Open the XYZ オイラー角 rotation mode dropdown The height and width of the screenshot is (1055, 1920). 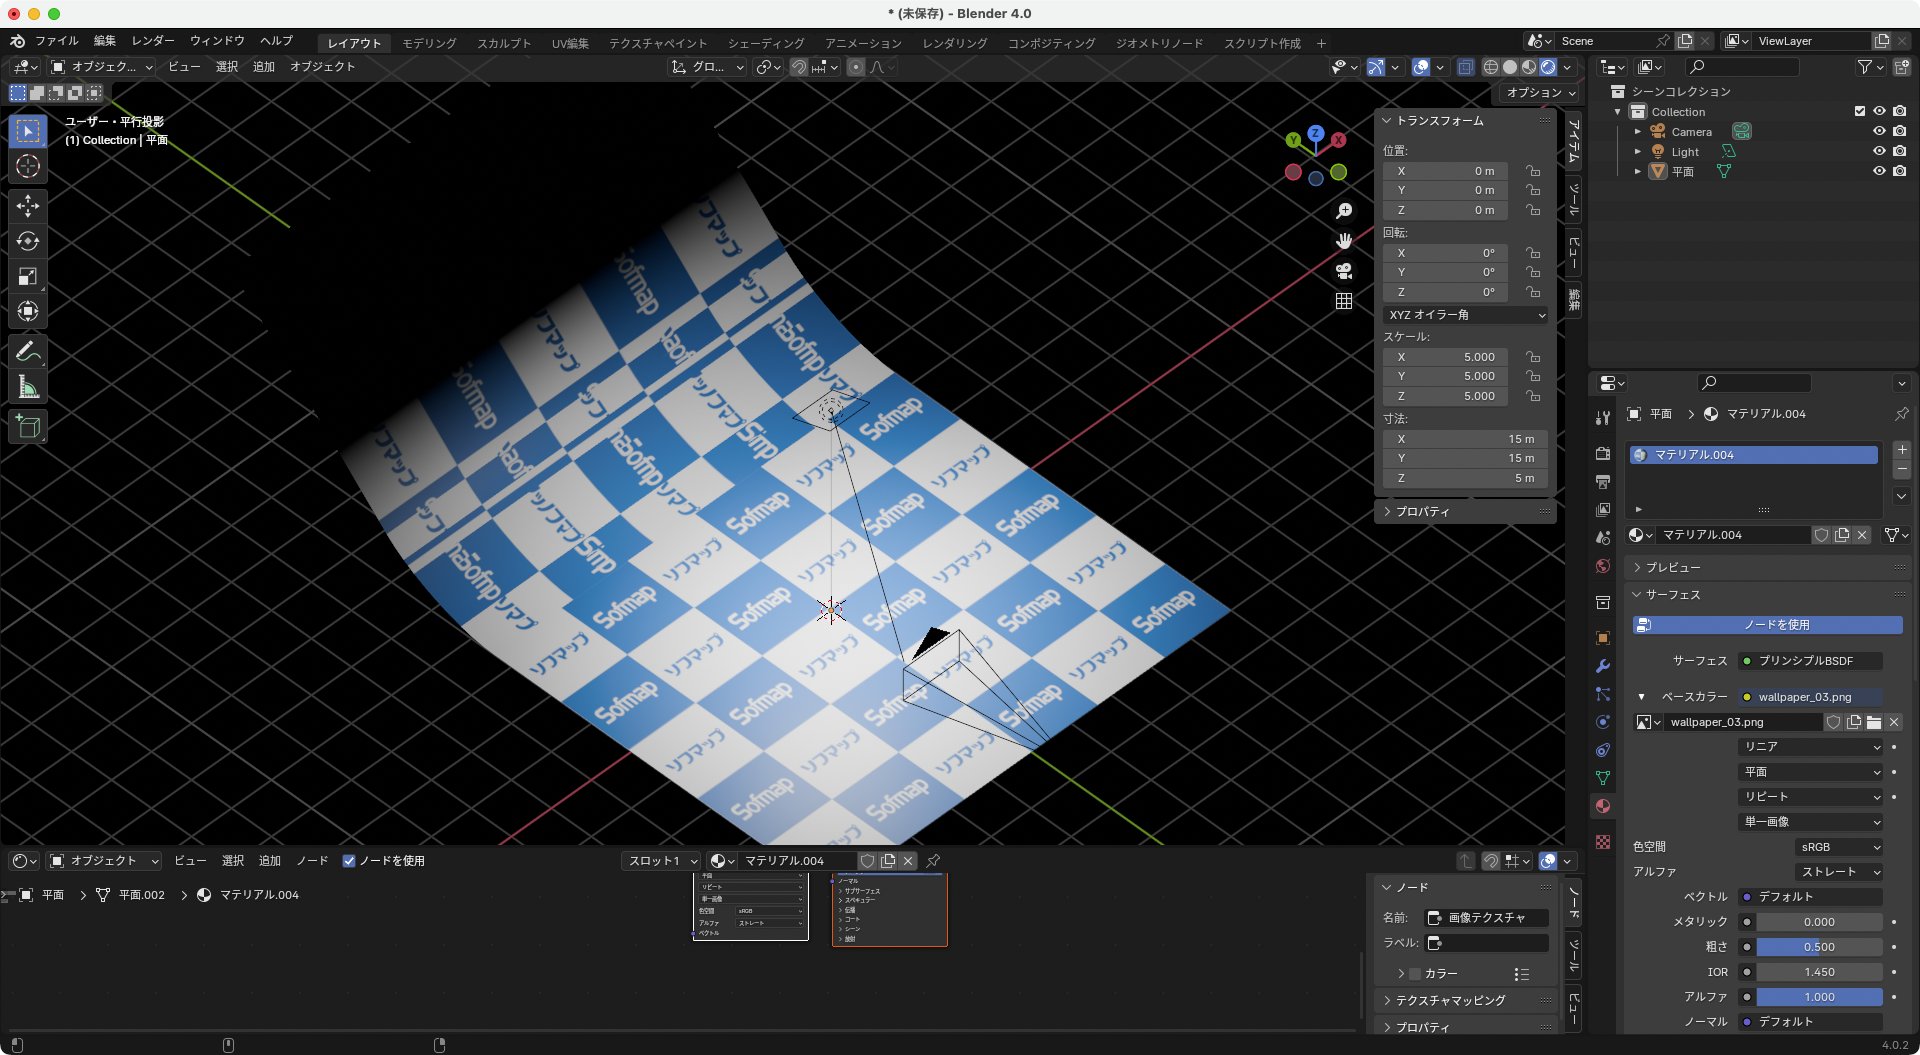pos(1465,315)
